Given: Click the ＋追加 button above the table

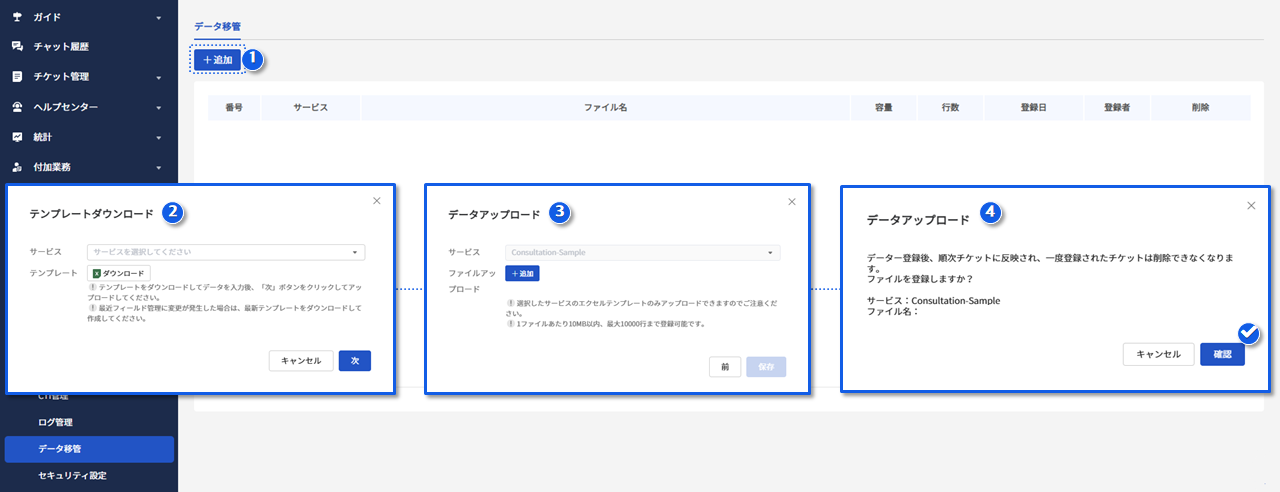Looking at the screenshot, I should click(x=217, y=60).
